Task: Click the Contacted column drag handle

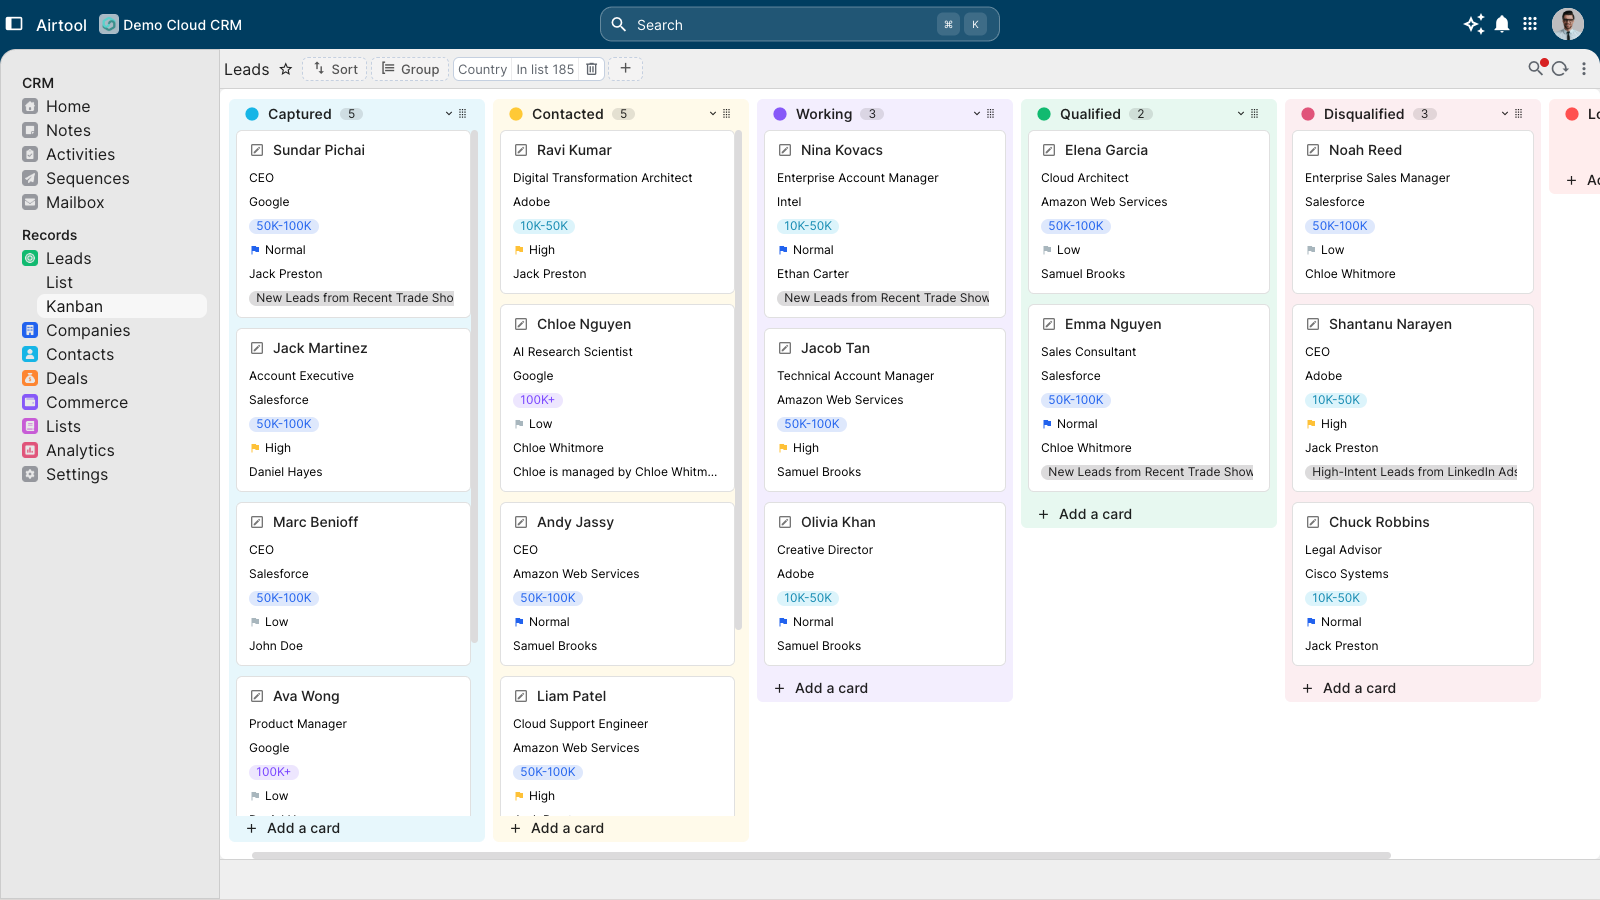Action: [727, 114]
